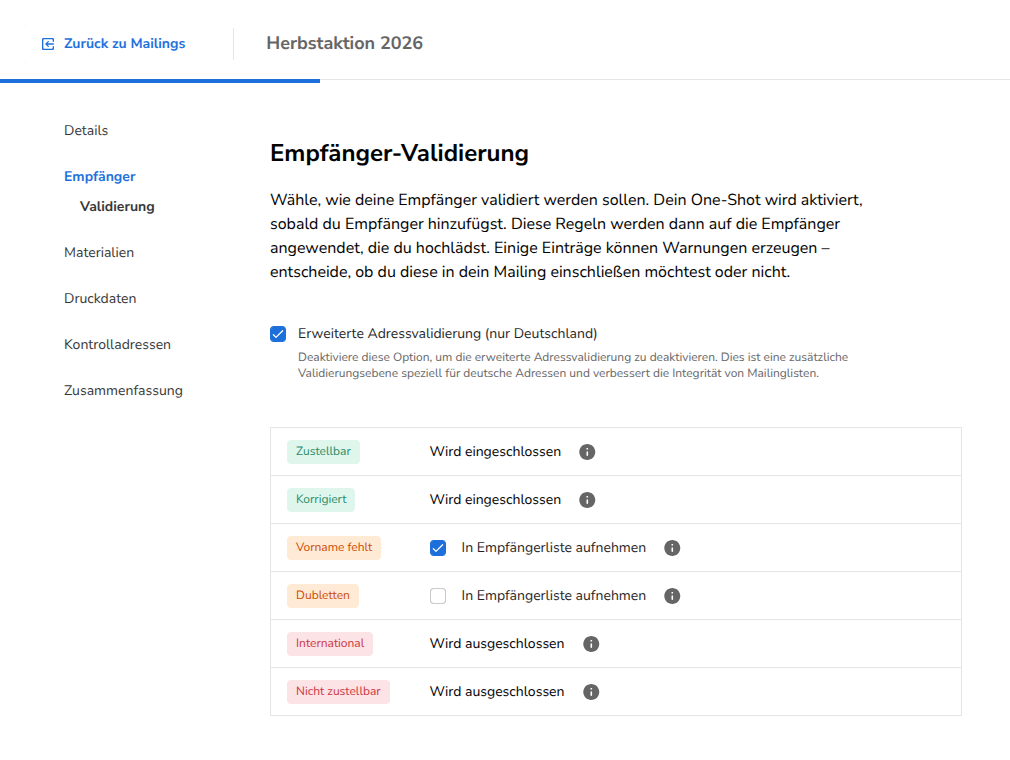Click Wird ausgeschlossen text in International row

(x=497, y=643)
